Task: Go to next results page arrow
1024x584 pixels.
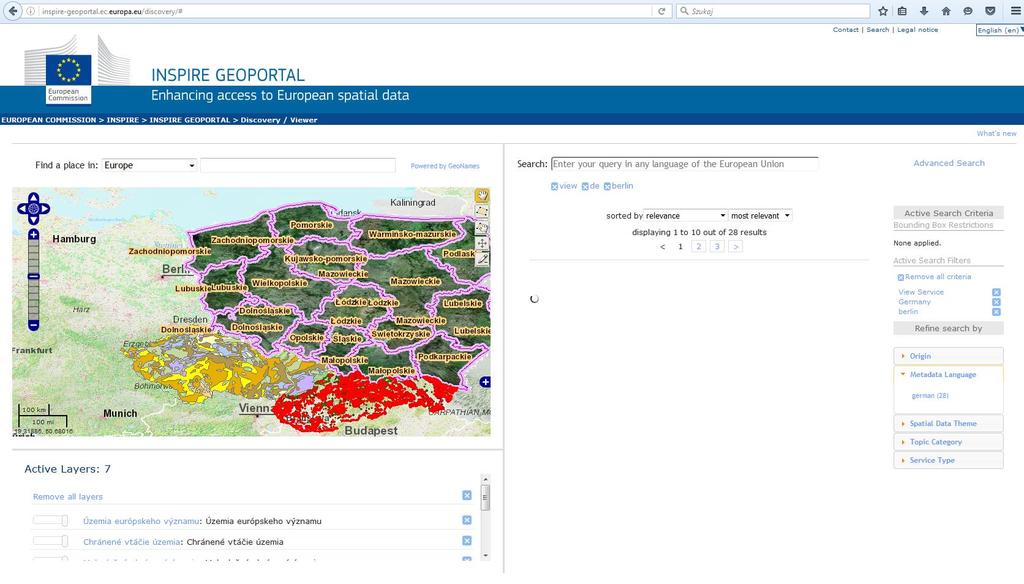Action: tap(735, 246)
